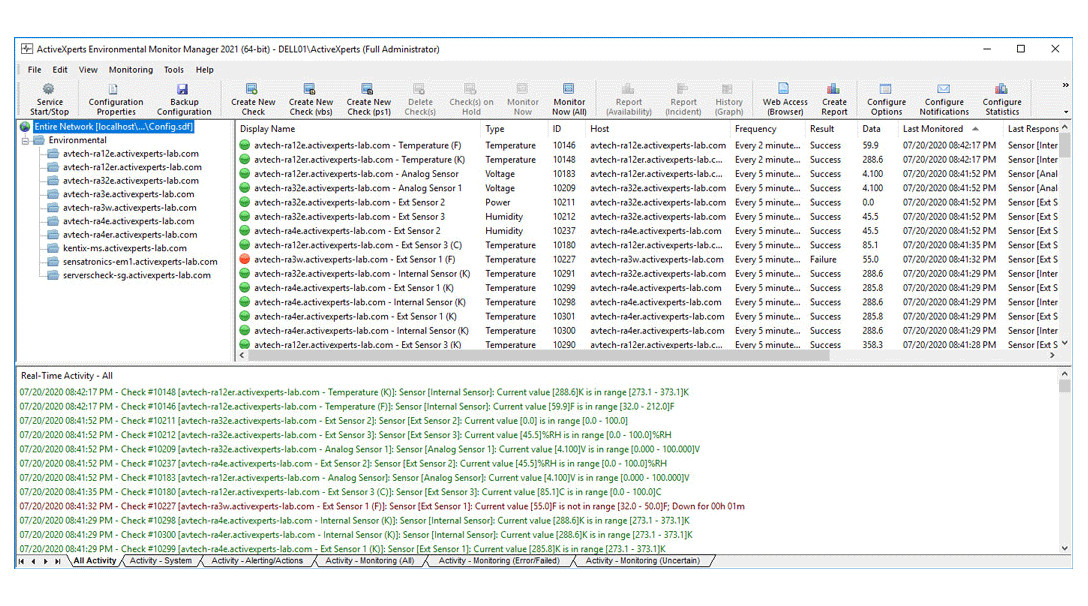Sort the checks by Result column header

(831, 129)
